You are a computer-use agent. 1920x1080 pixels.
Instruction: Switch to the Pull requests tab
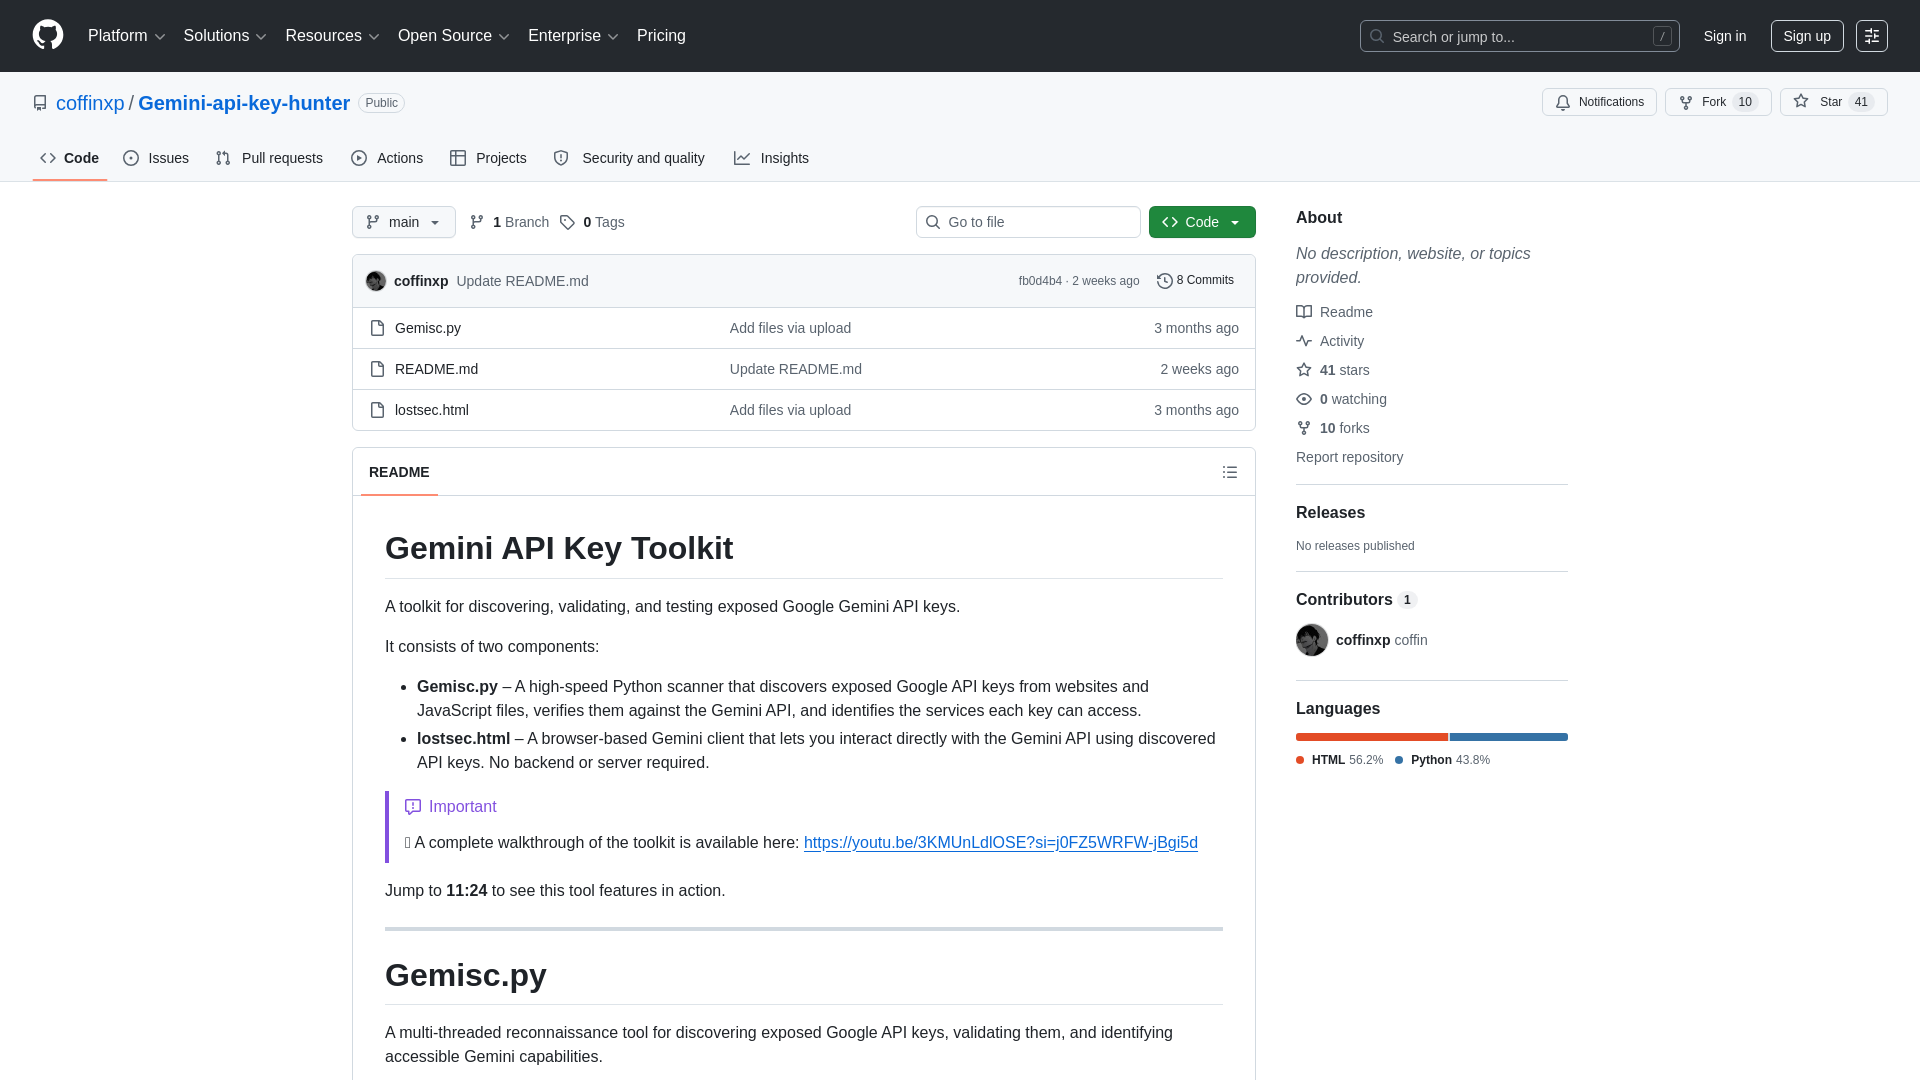click(269, 158)
